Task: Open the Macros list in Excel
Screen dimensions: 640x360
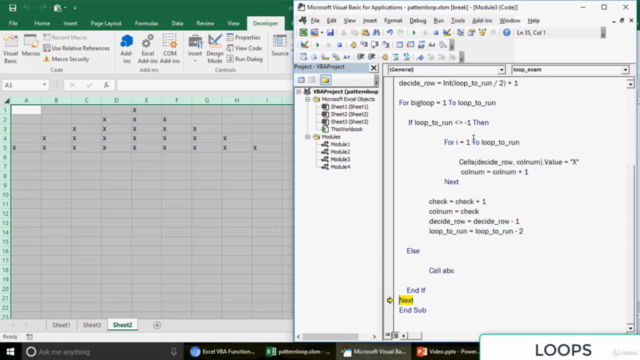Action: (x=31, y=46)
